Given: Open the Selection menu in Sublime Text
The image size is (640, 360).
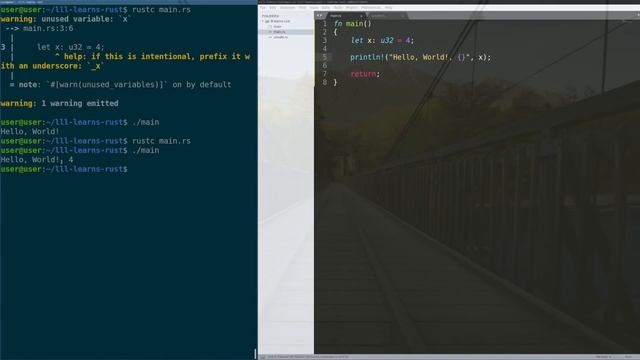Looking at the screenshot, I should click(x=288, y=8).
